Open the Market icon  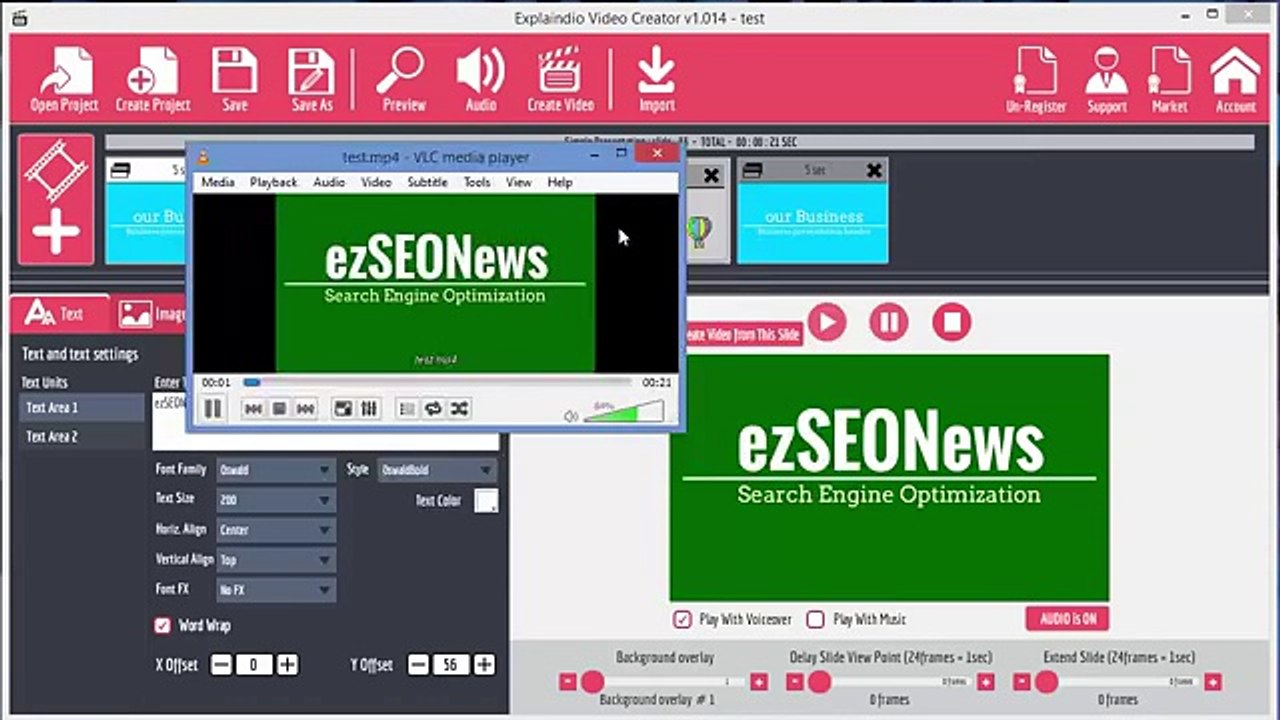click(x=1169, y=80)
